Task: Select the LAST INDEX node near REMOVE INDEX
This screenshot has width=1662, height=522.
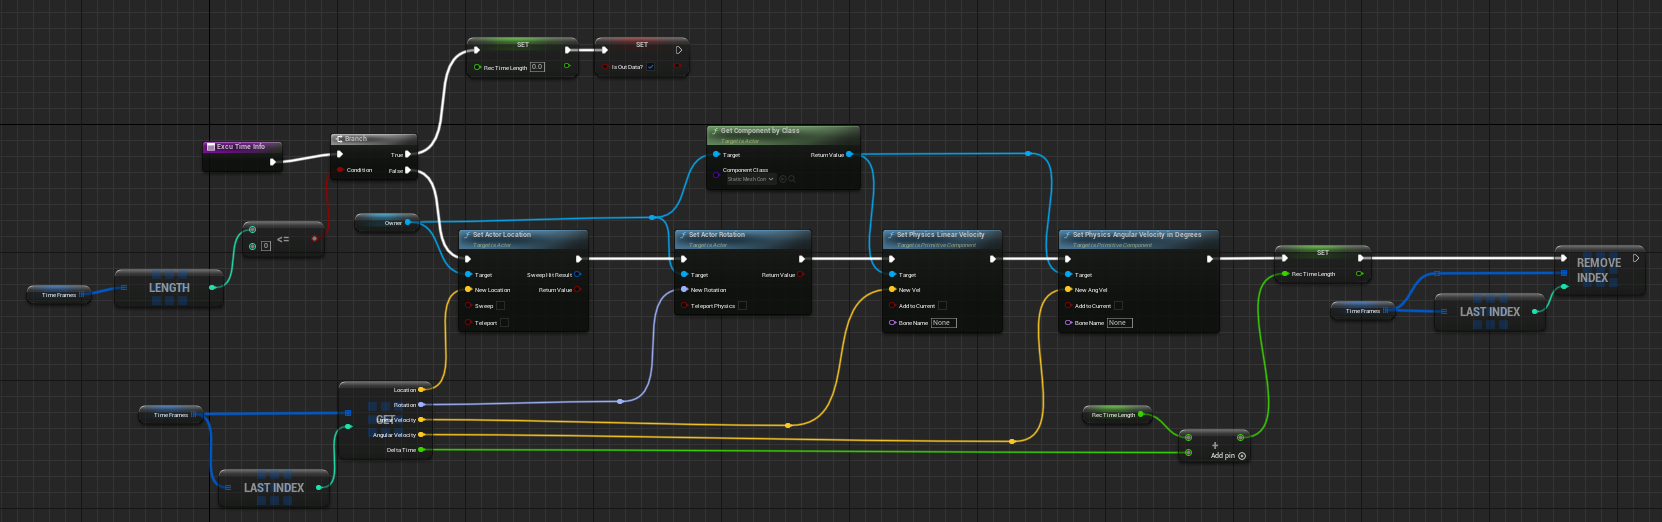Action: coord(1490,312)
